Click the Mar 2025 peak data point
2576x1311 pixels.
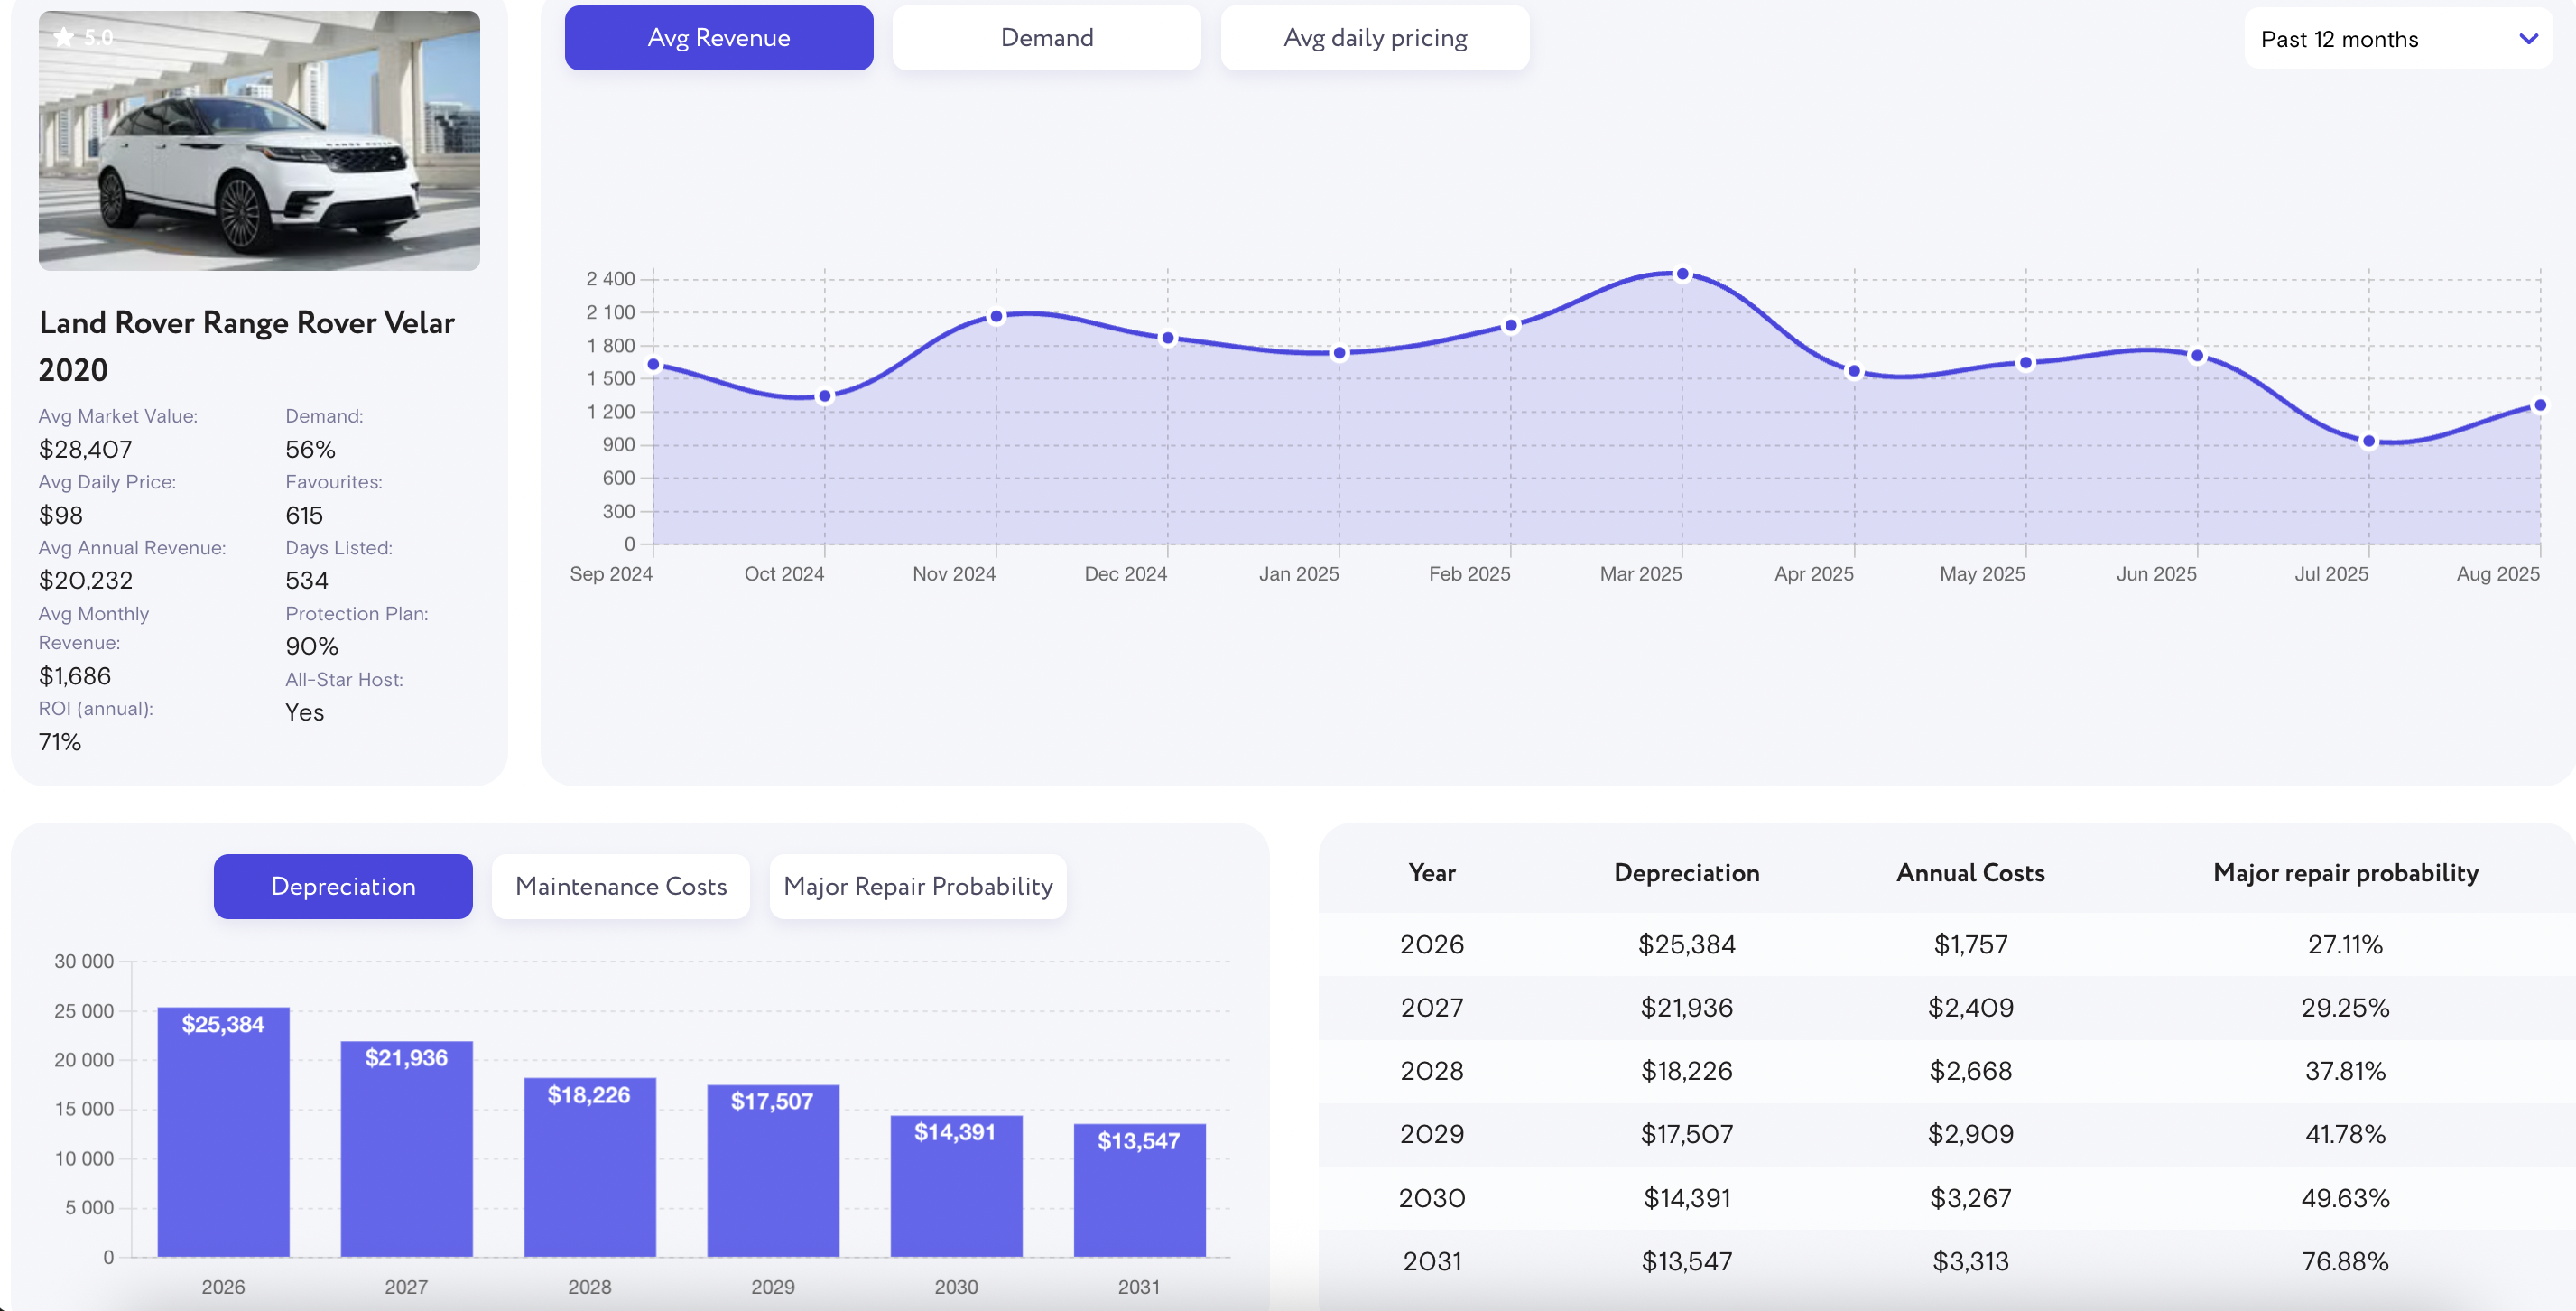[x=1682, y=274]
